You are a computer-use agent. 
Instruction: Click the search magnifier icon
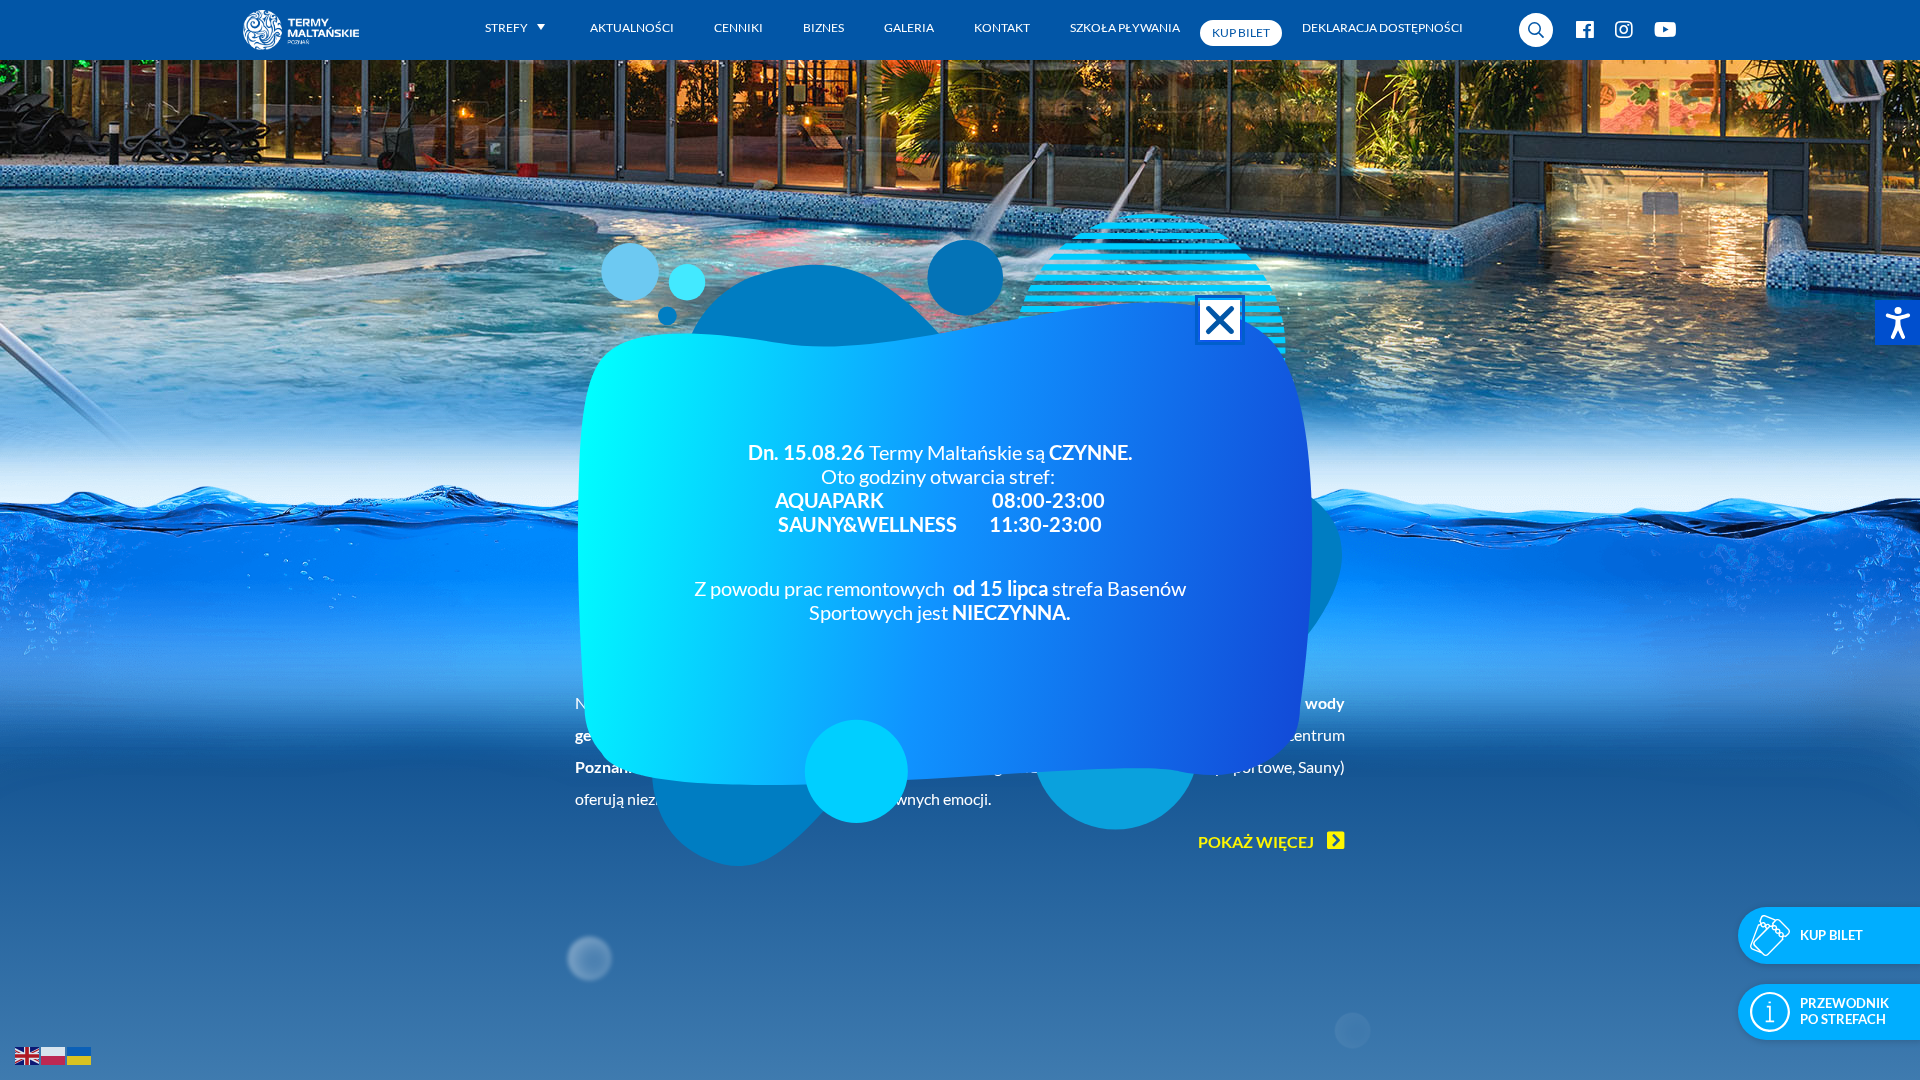click(x=1536, y=30)
